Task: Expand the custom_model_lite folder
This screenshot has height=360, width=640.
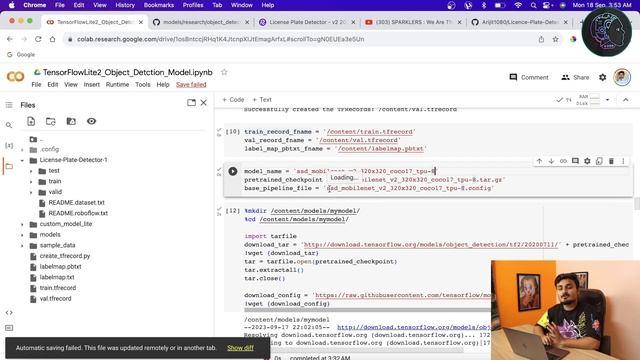Action: click(x=22, y=224)
